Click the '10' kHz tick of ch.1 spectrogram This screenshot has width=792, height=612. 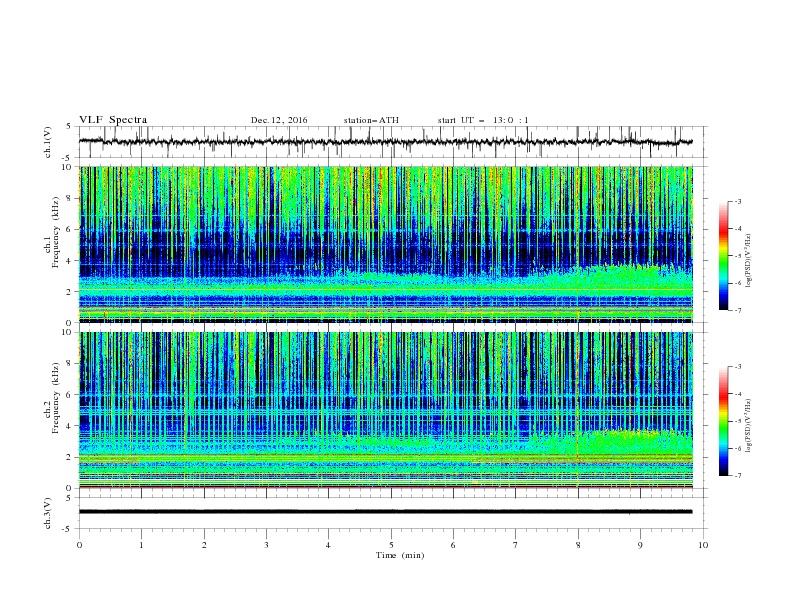click(69, 167)
